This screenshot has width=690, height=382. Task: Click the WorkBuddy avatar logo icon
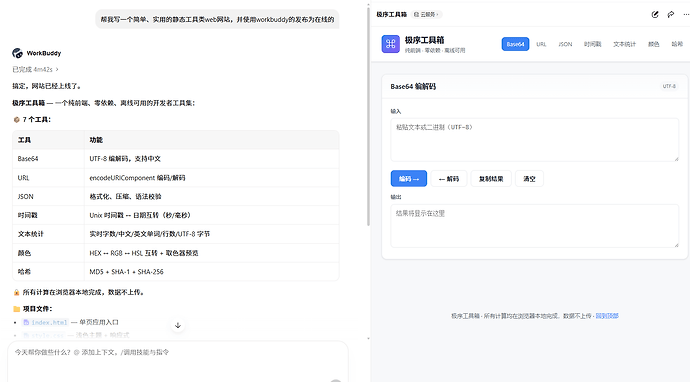17,53
